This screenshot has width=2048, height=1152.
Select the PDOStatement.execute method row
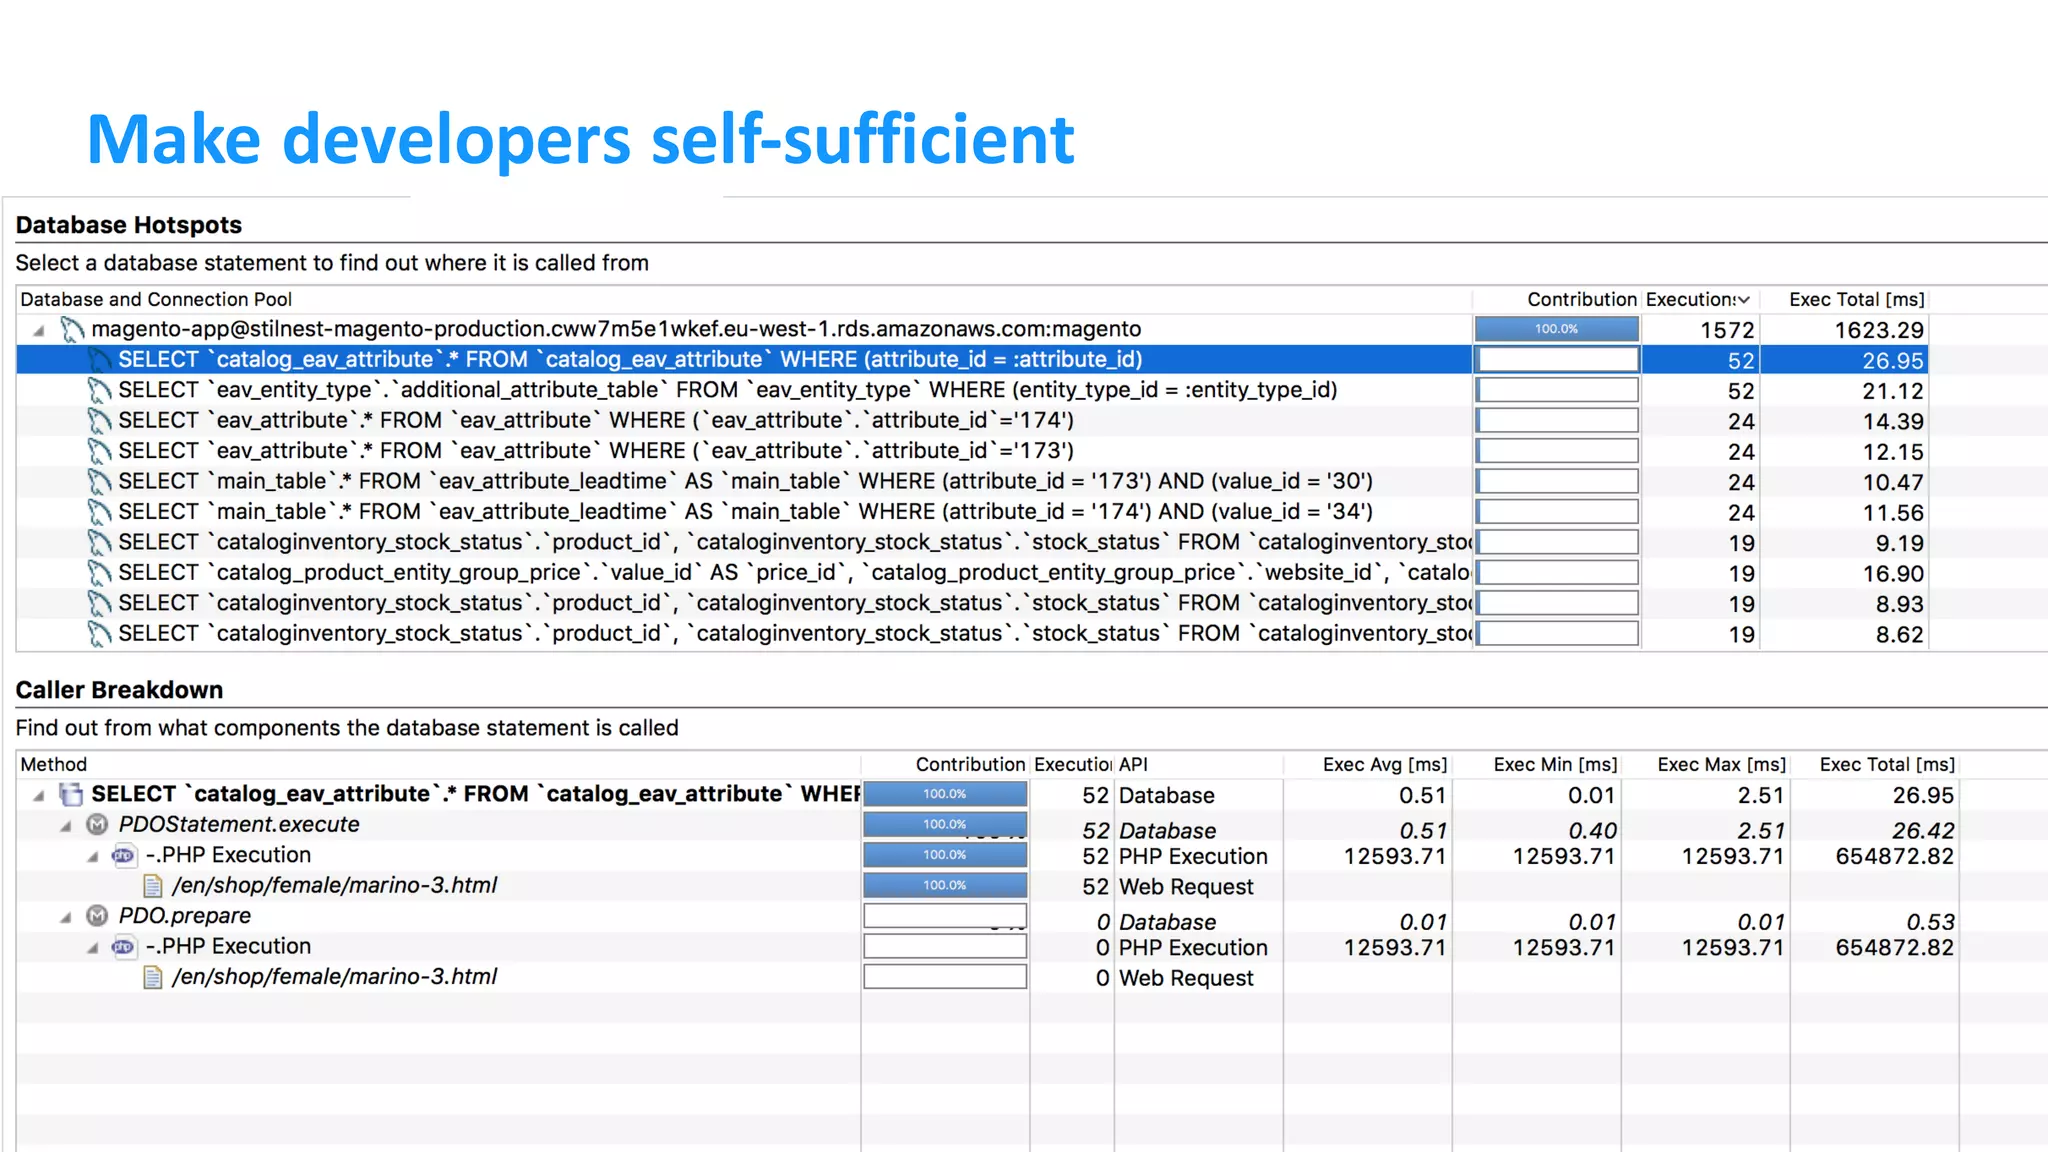(x=239, y=825)
